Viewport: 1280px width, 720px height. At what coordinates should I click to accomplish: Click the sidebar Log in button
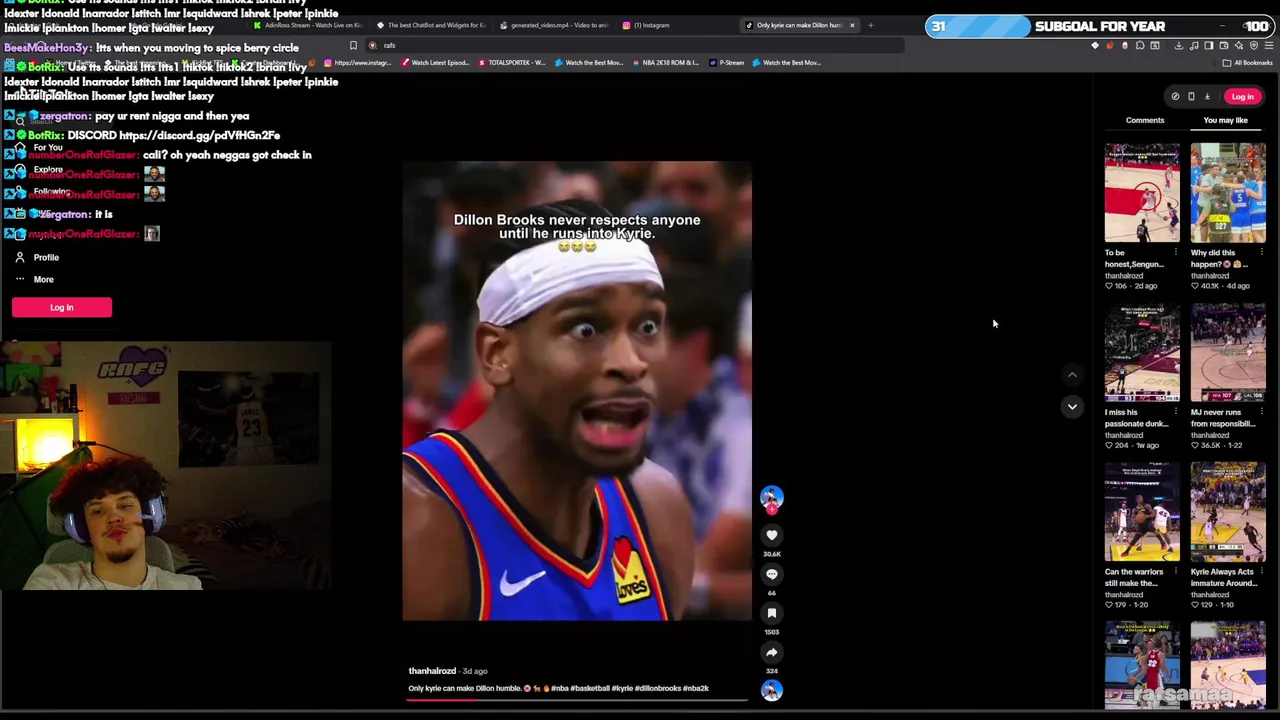click(x=62, y=307)
